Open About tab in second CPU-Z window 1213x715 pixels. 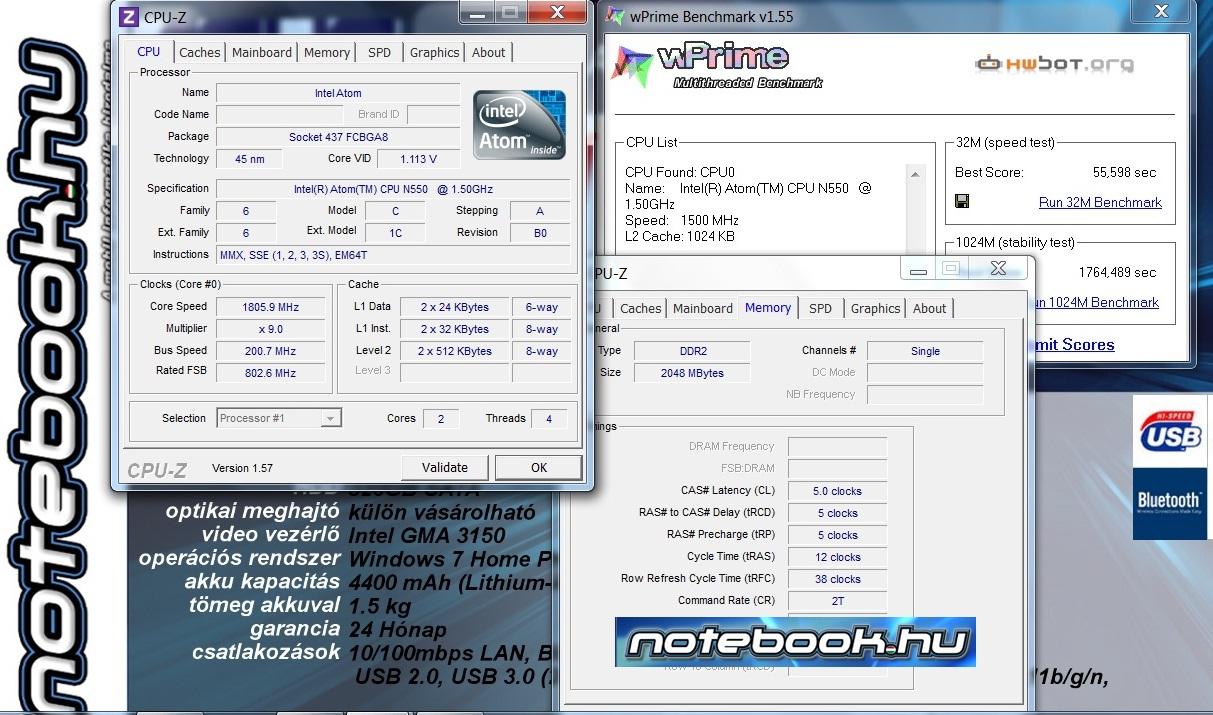930,309
